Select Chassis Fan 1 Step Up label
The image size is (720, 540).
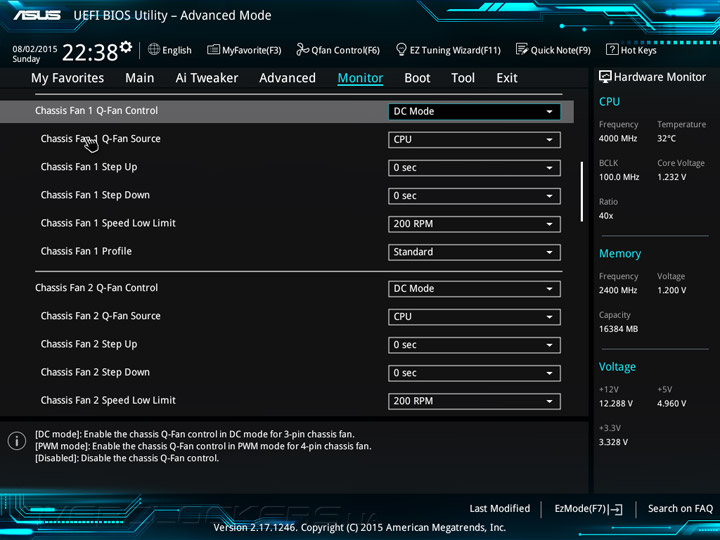[89, 167]
